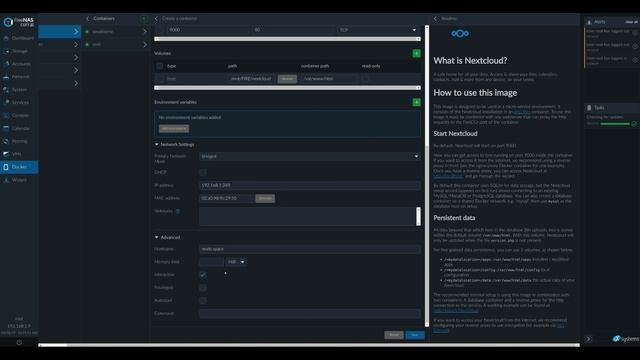
Task: Click the Revert button
Action: click(x=394, y=335)
